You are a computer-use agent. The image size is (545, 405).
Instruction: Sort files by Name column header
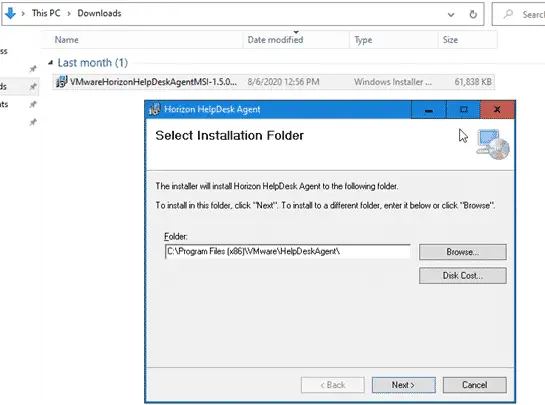(x=66, y=40)
